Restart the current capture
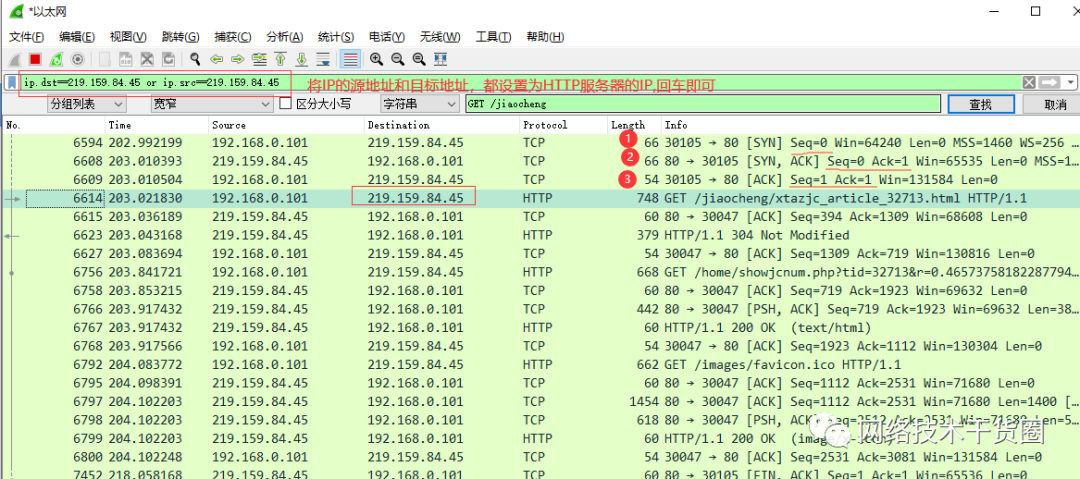Viewport: 1080px width, 479px height. (56, 59)
